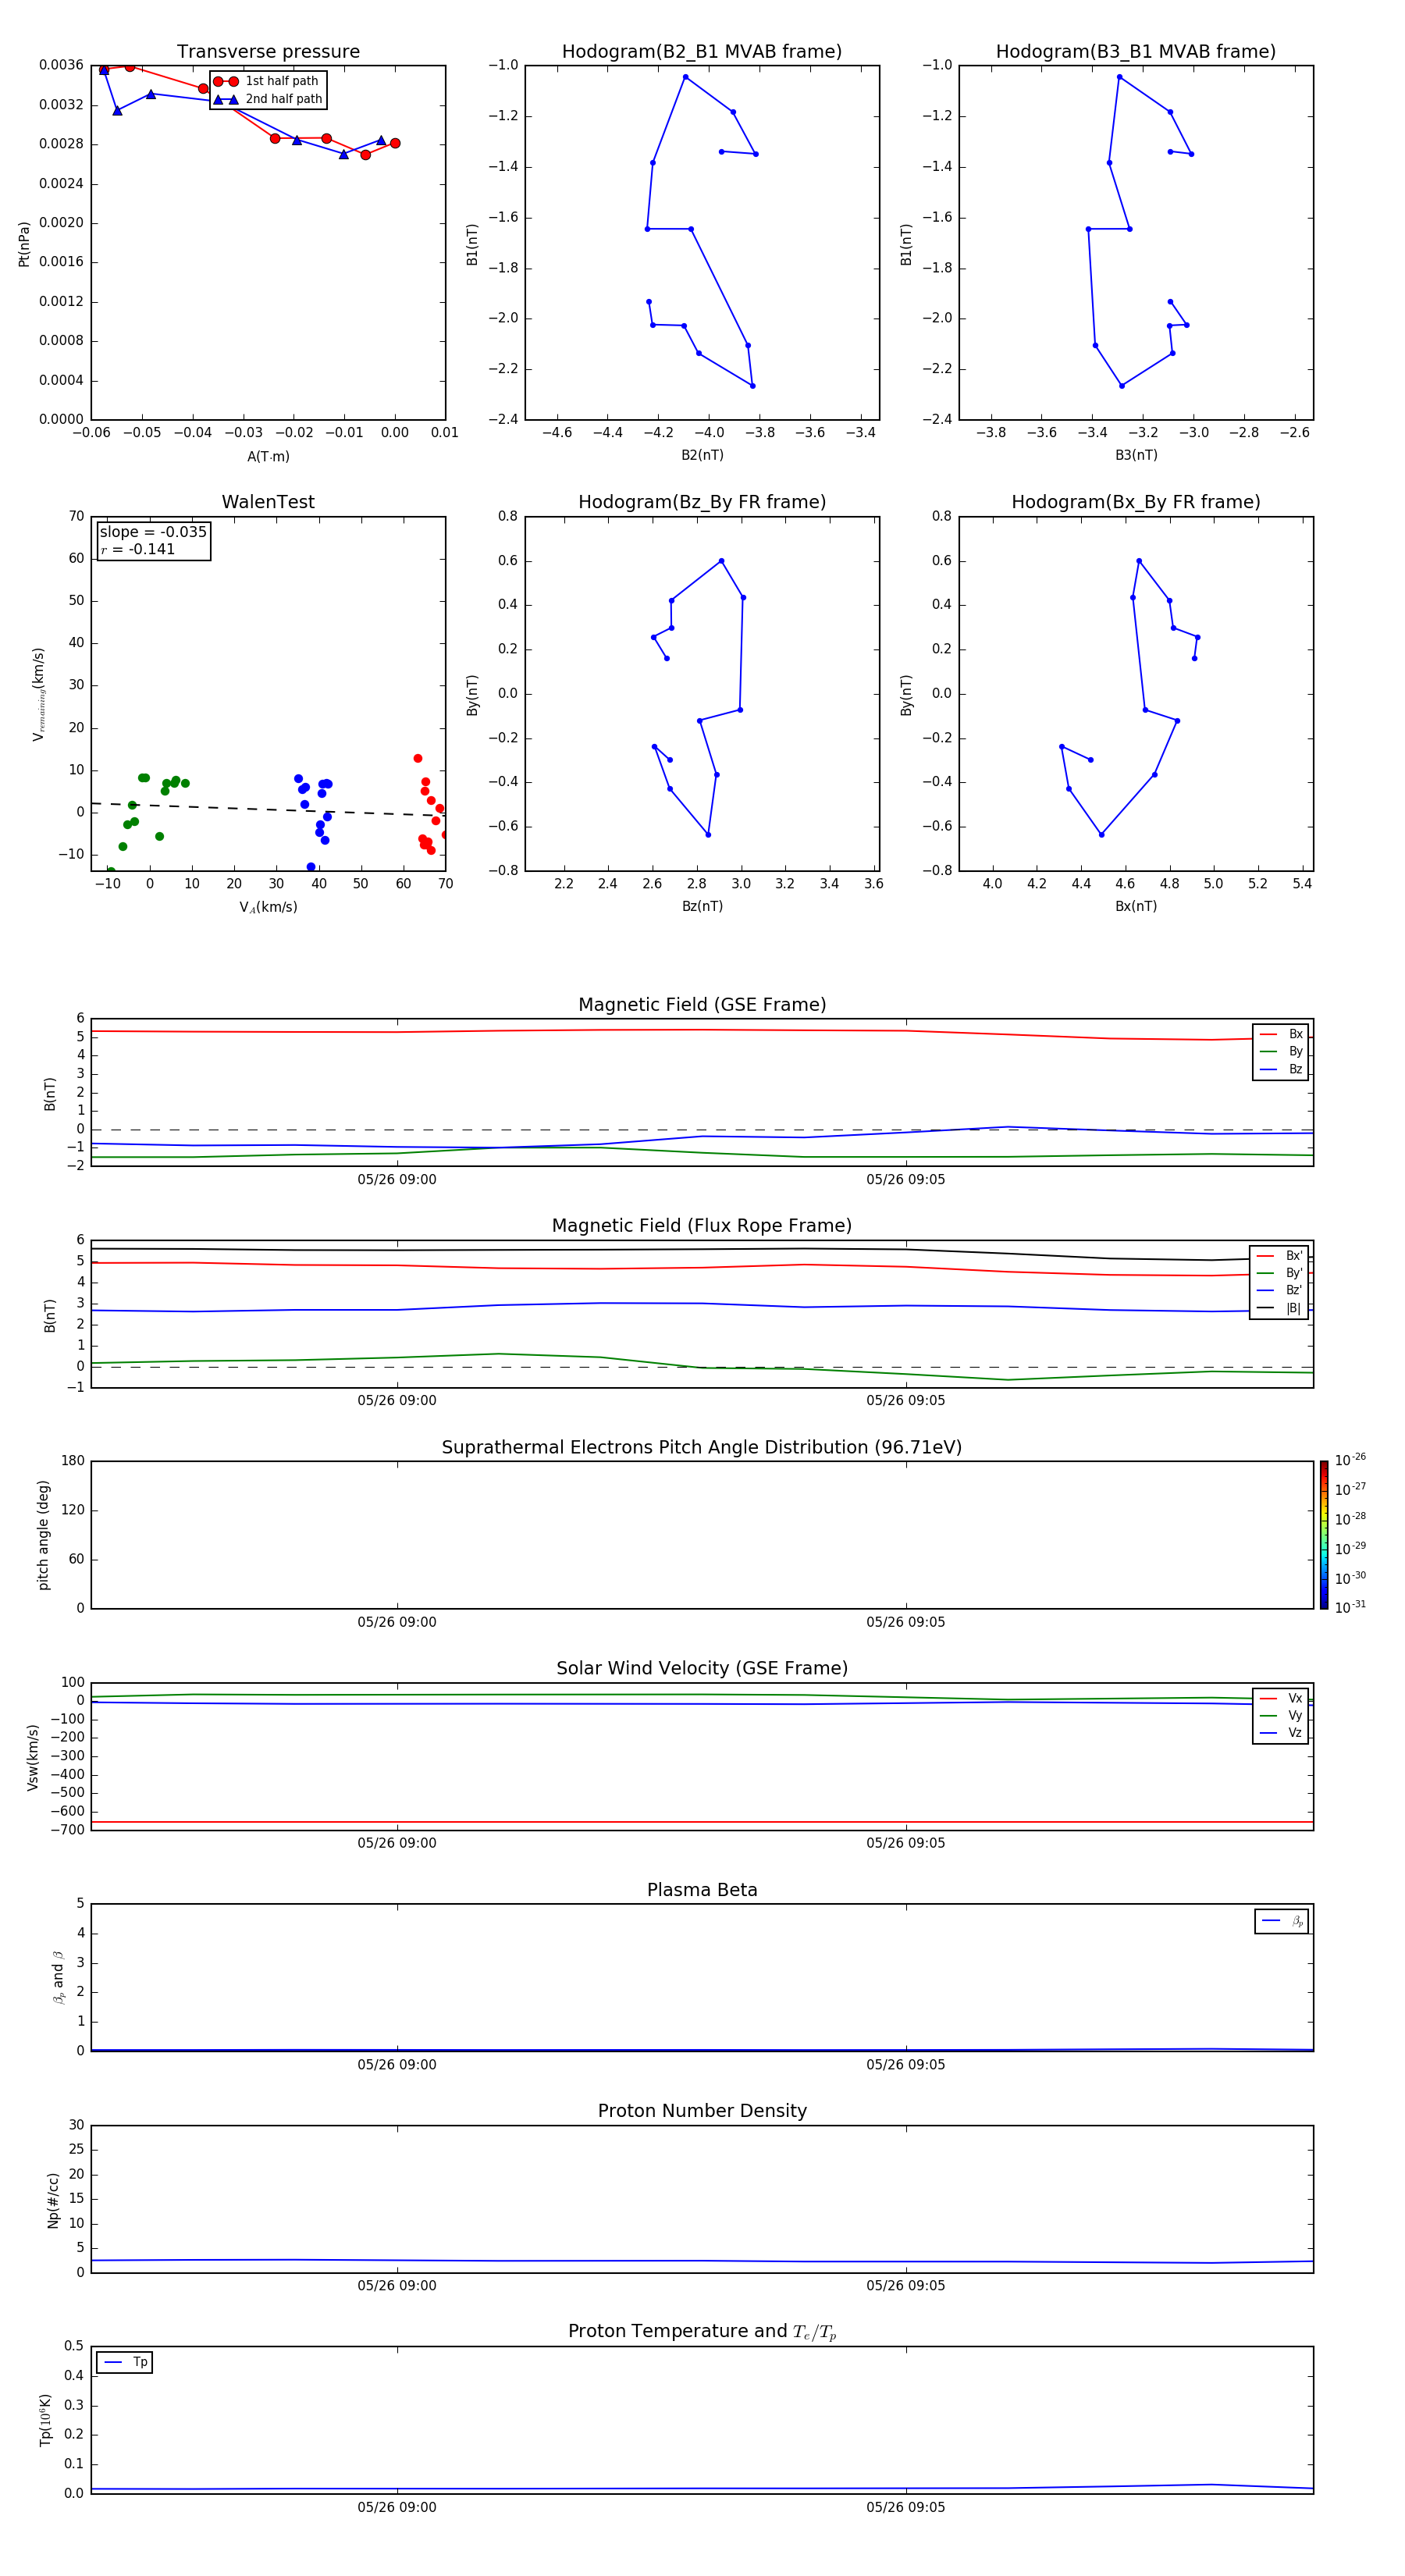The height and width of the screenshot is (2576, 1405).
Task: Select Vx entry in solar wind legend
Action: tap(1281, 1698)
